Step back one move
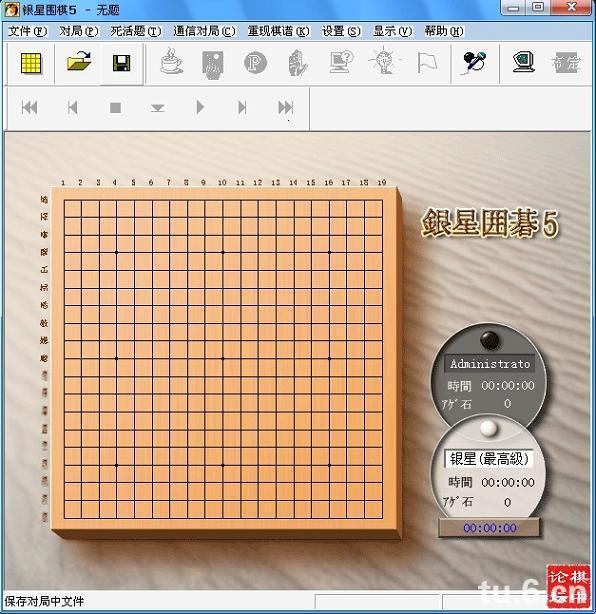The image size is (596, 614). coord(72,107)
